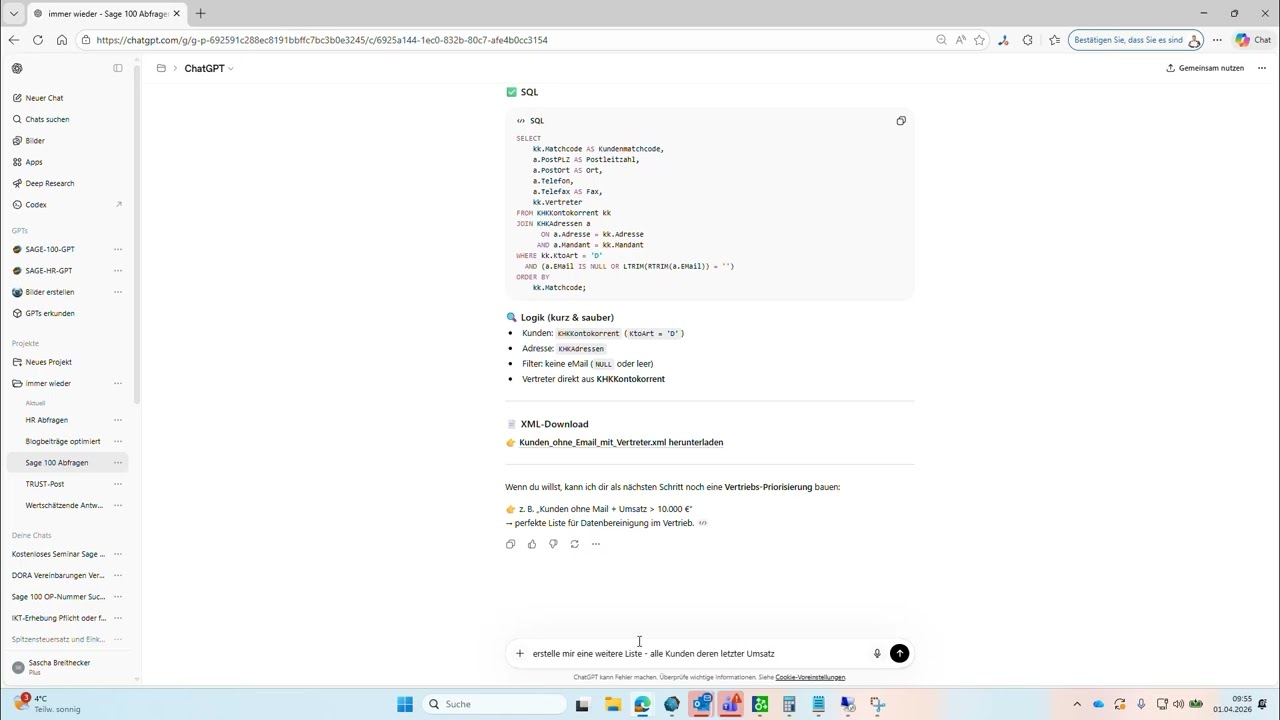
Task: Open a new browser tab
Action: [200, 13]
